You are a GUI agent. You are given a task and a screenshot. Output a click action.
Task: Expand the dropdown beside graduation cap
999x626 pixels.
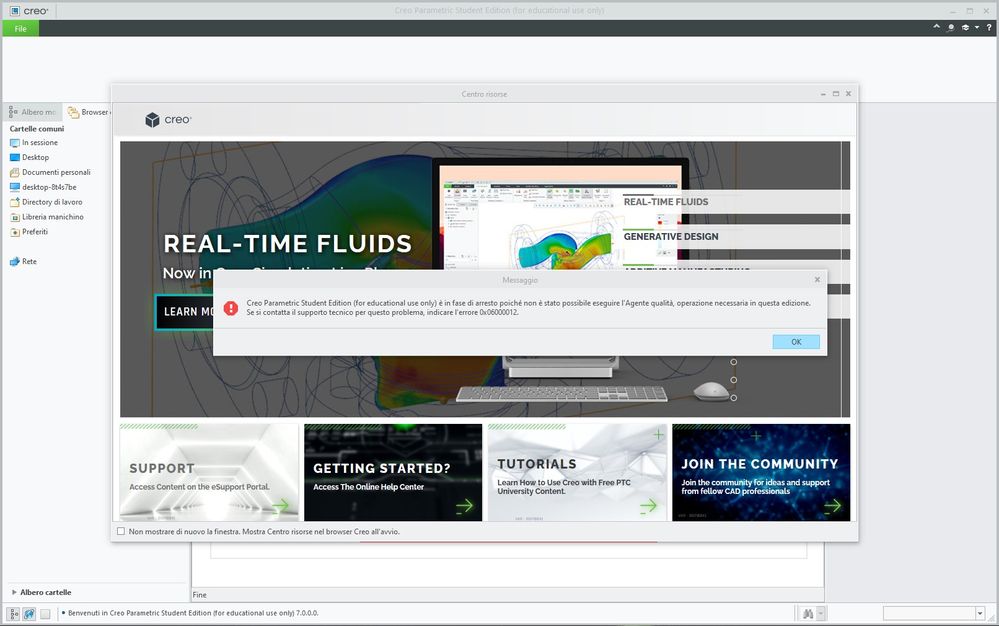tap(977, 27)
